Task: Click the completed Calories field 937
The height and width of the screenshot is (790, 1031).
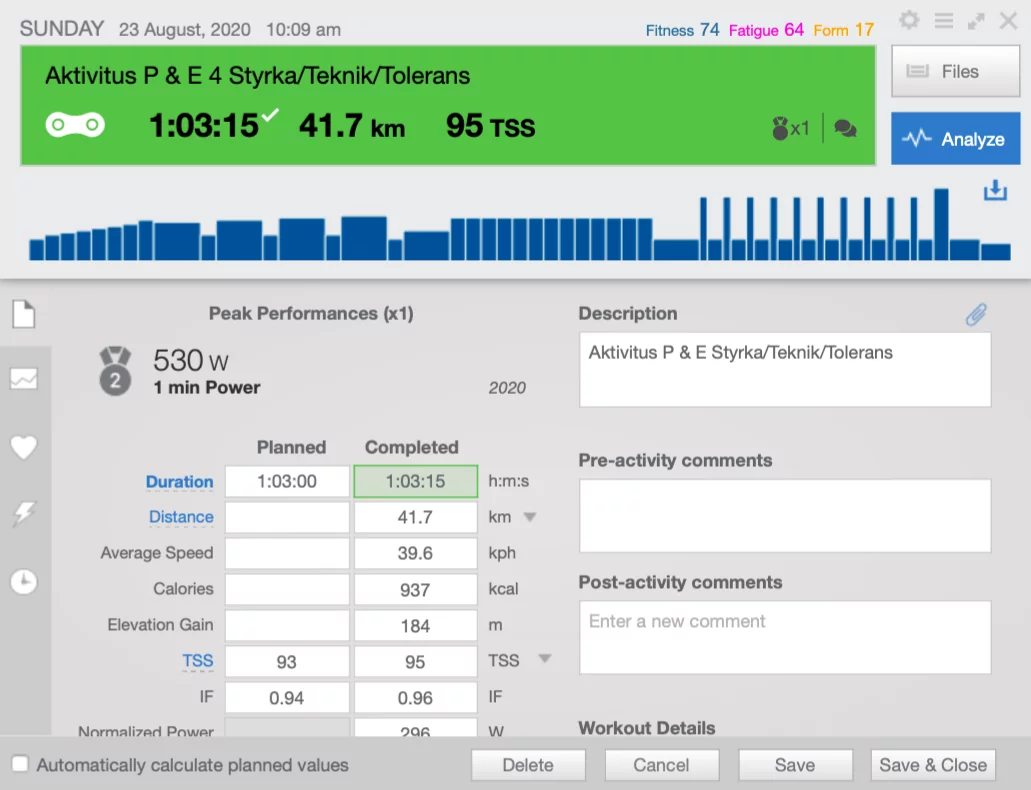Action: click(416, 589)
